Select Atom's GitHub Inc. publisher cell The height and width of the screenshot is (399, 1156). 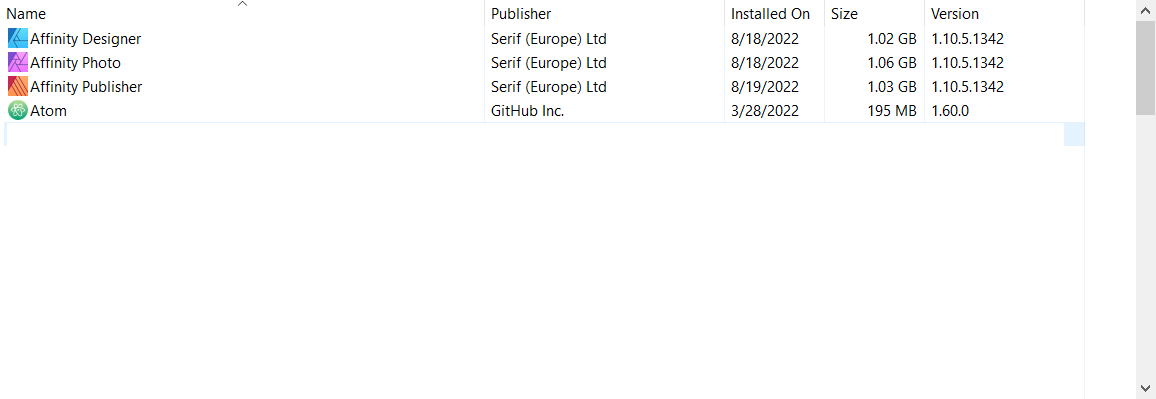coord(528,111)
